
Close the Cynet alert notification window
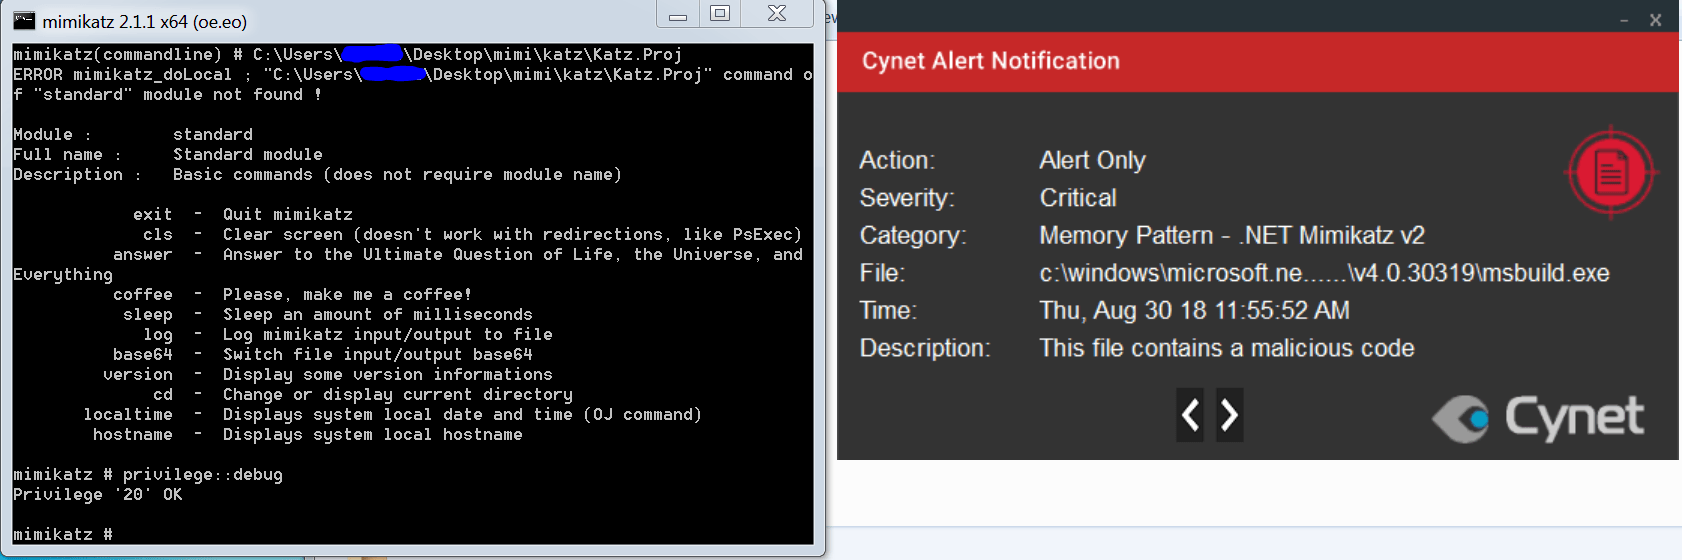point(1655,20)
